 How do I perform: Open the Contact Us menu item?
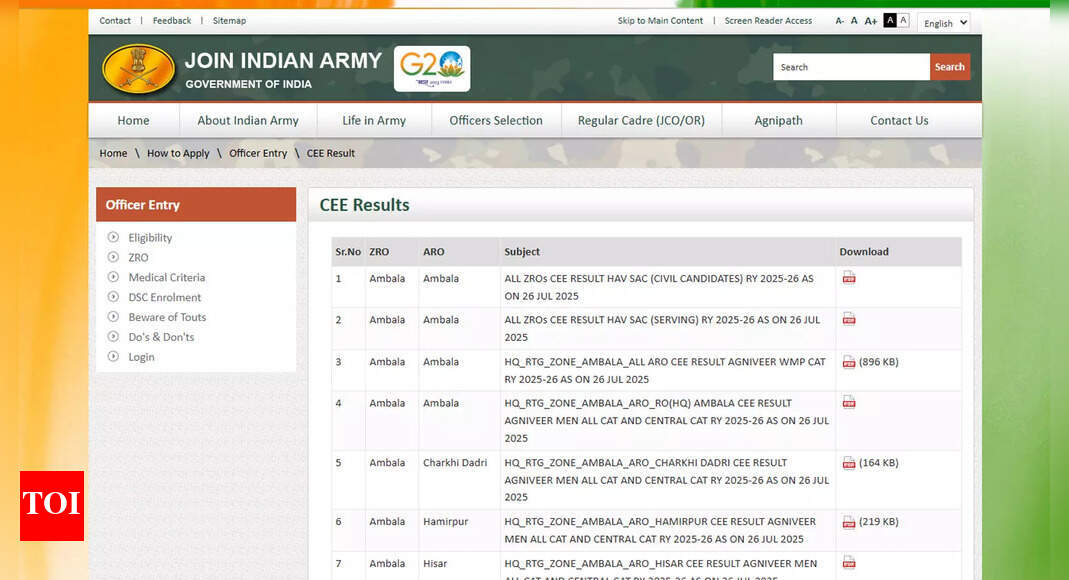(899, 121)
